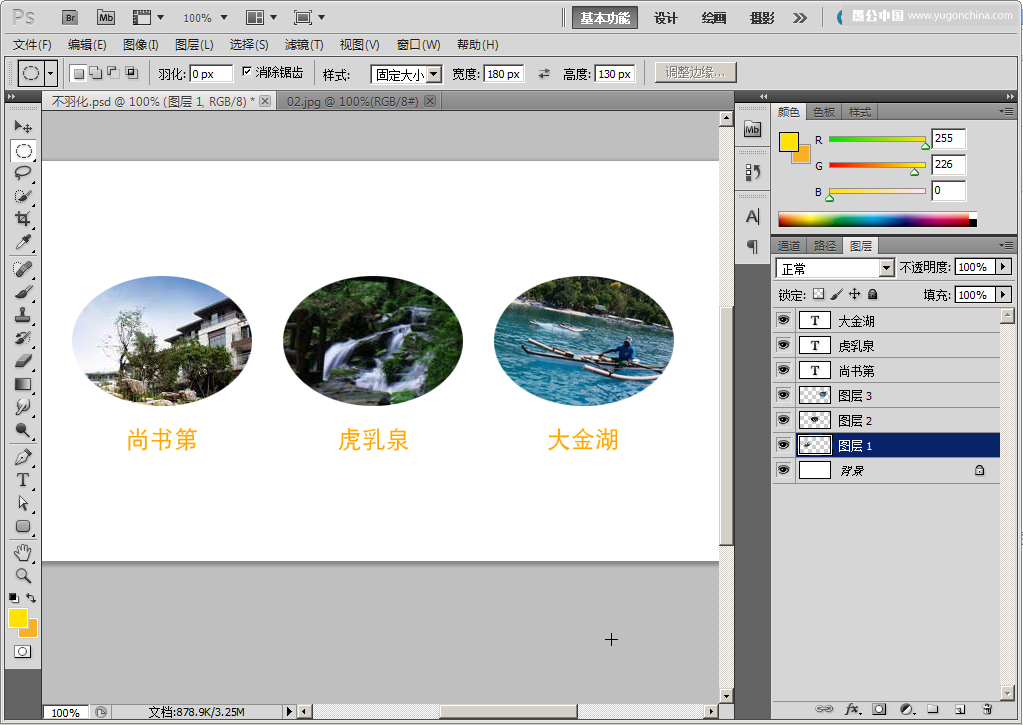1023x725 pixels.
Task: Hide the 背景 layer
Action: coord(784,470)
